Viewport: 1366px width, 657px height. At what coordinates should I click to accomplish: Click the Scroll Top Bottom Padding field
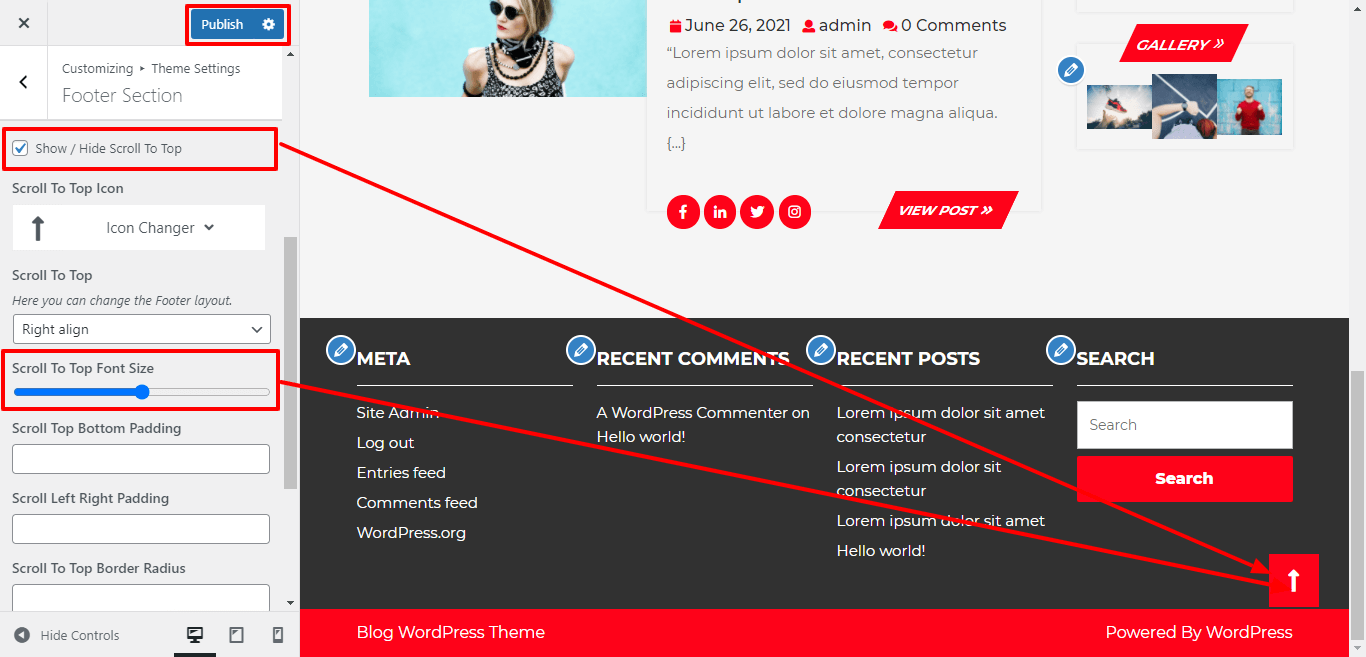(x=140, y=458)
